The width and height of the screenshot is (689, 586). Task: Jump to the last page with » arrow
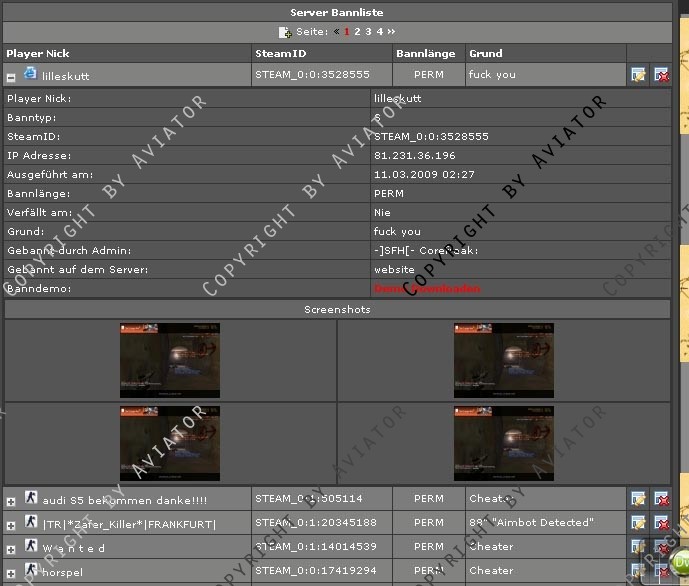tap(390, 32)
